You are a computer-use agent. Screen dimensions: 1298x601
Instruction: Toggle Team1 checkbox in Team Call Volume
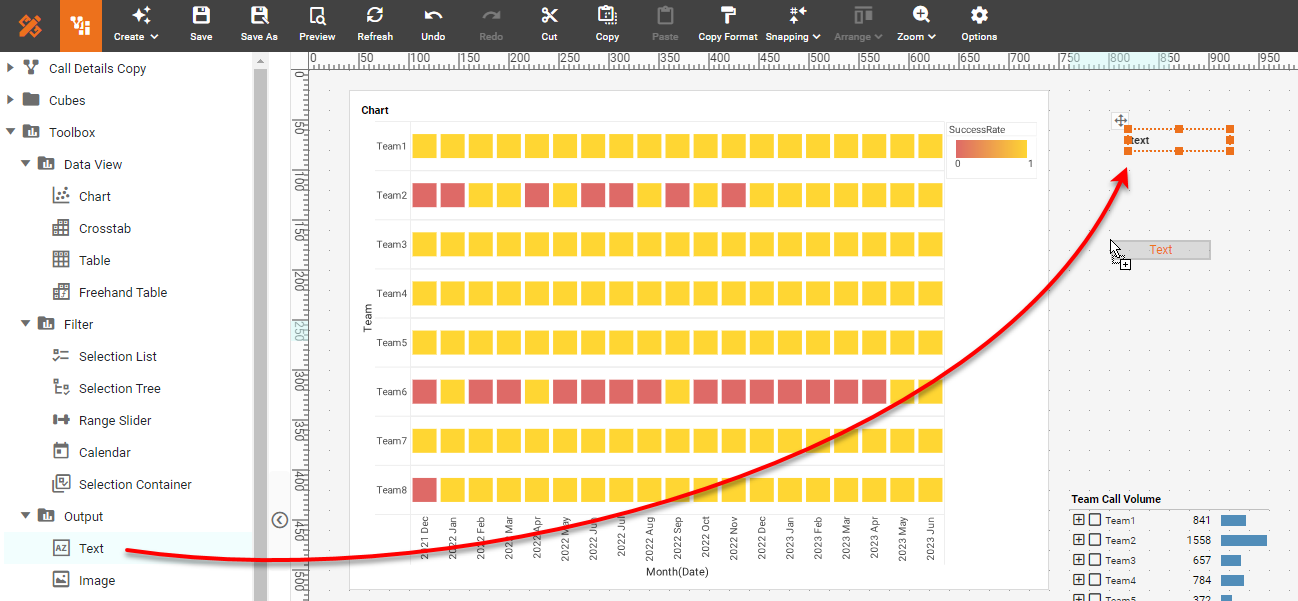point(1095,520)
